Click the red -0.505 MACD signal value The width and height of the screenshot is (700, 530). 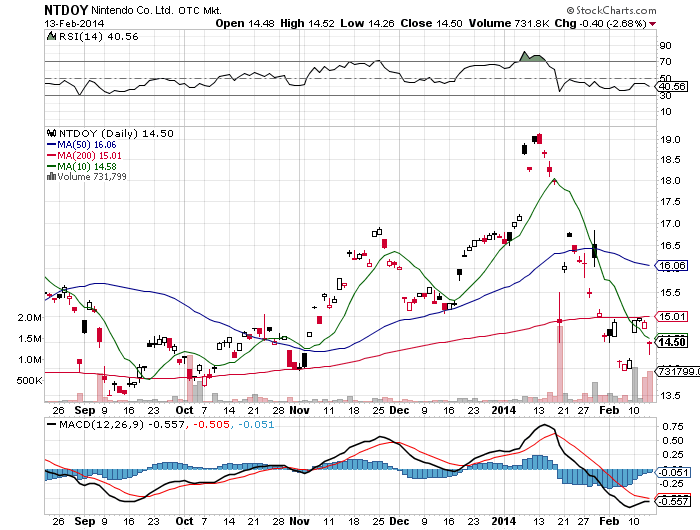click(211, 424)
